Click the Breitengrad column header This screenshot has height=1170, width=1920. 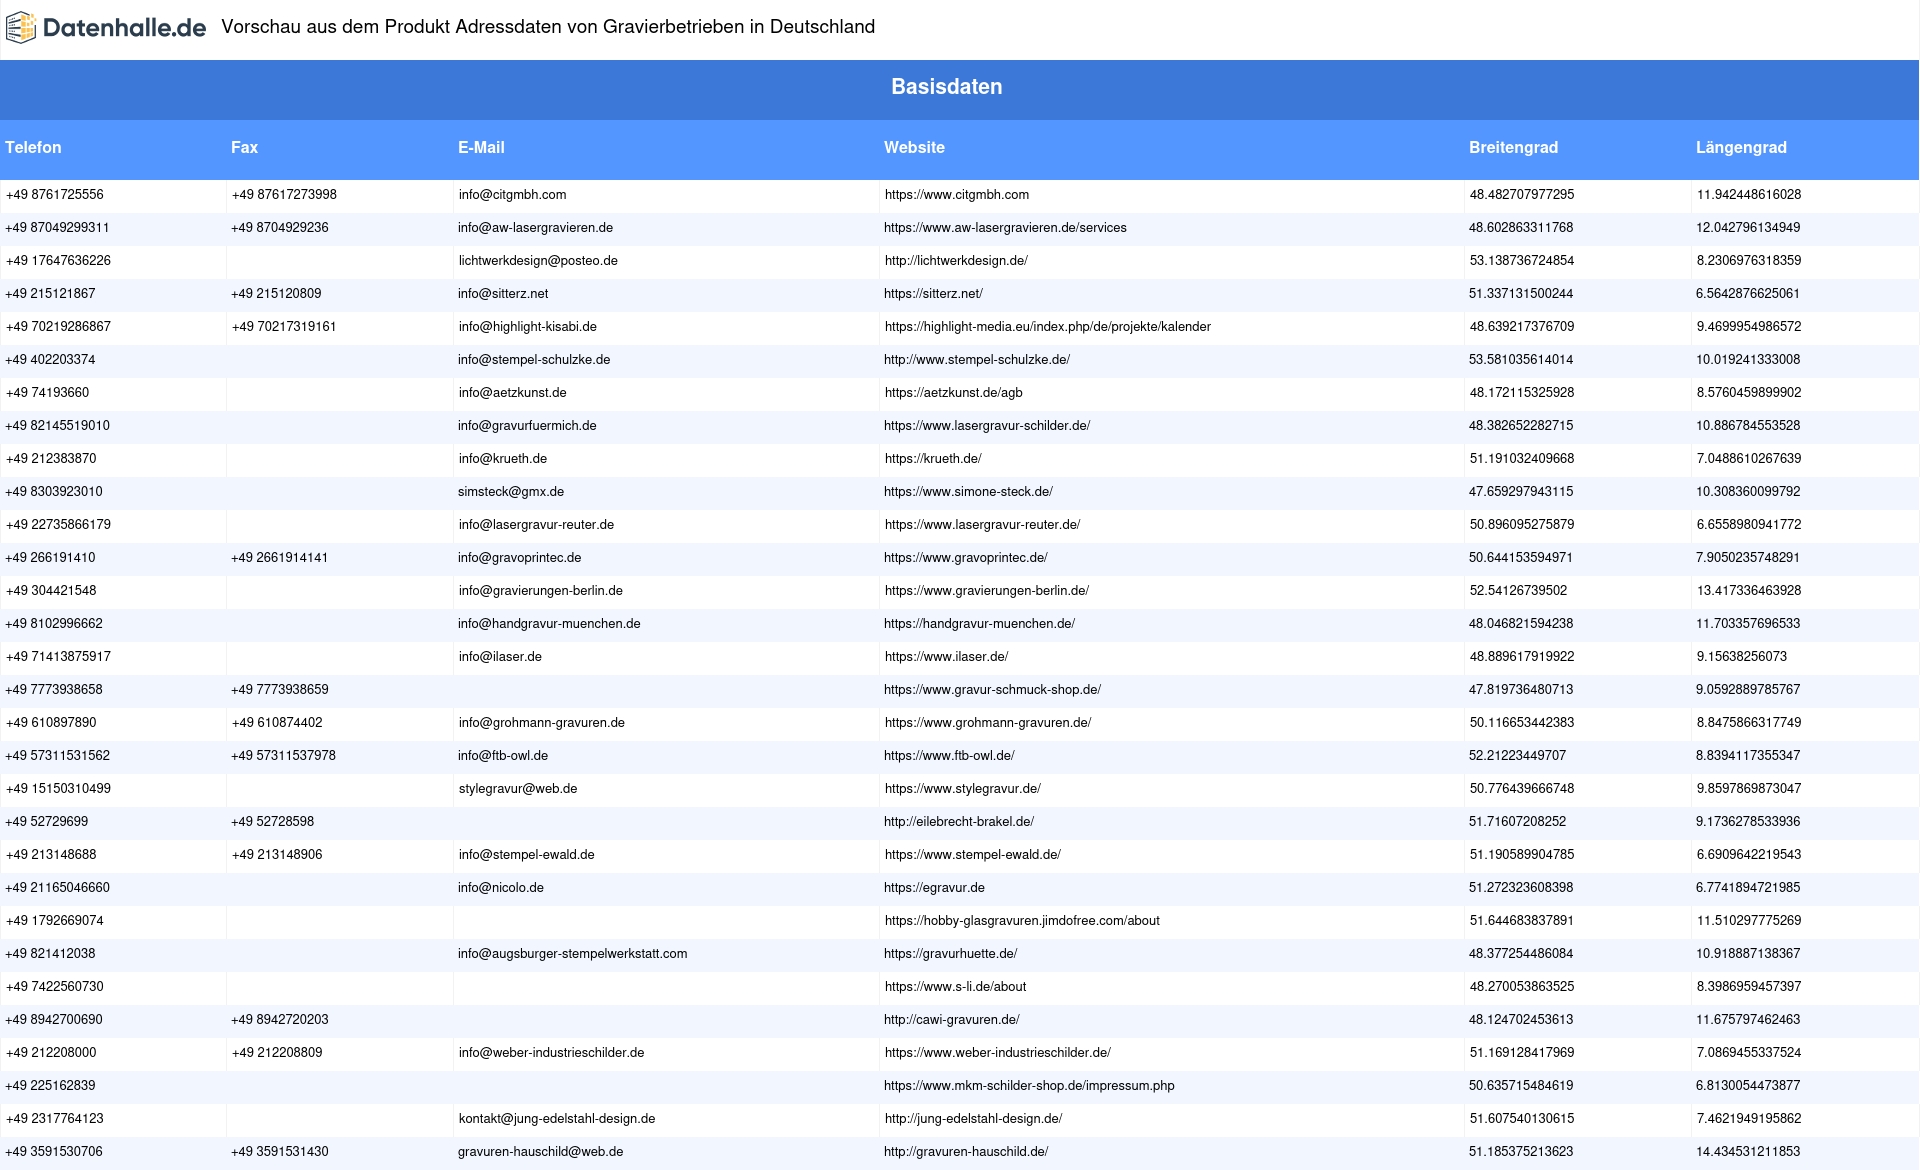pyautogui.click(x=1513, y=147)
